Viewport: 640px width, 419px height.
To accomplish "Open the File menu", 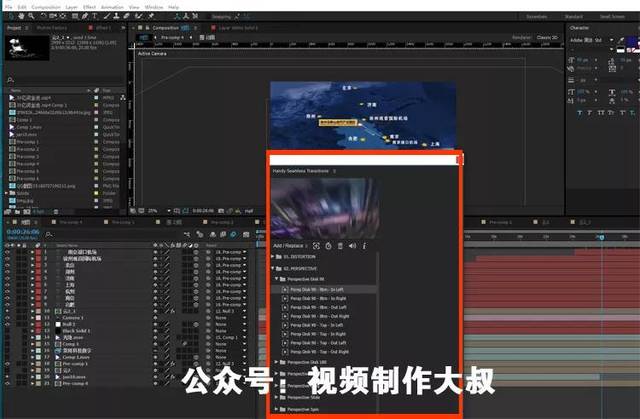I will (x=9, y=7).
